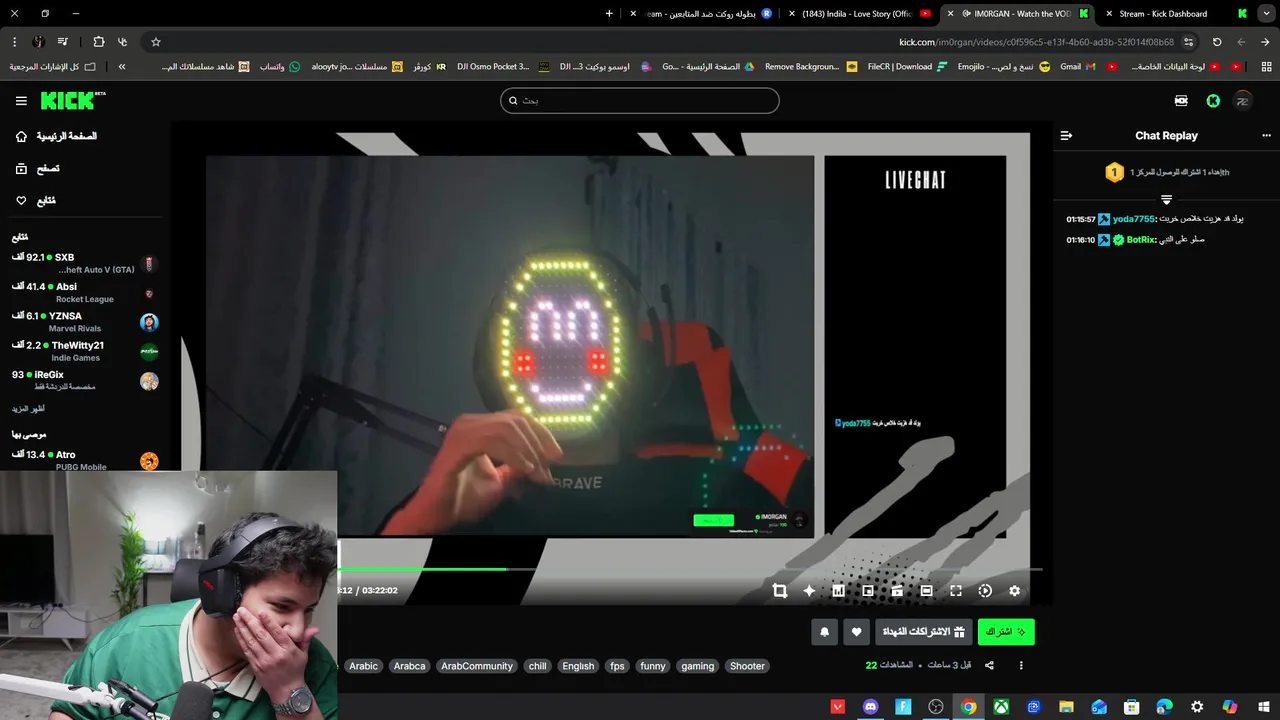Share the video via share icon
The width and height of the screenshot is (1280, 720).
(989, 666)
